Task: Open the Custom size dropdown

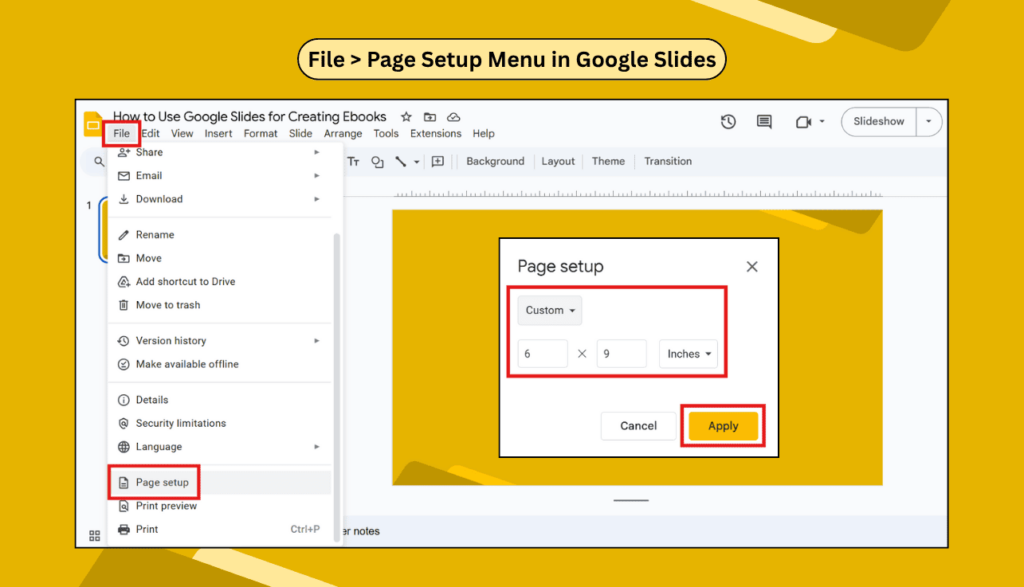Action: click(550, 311)
